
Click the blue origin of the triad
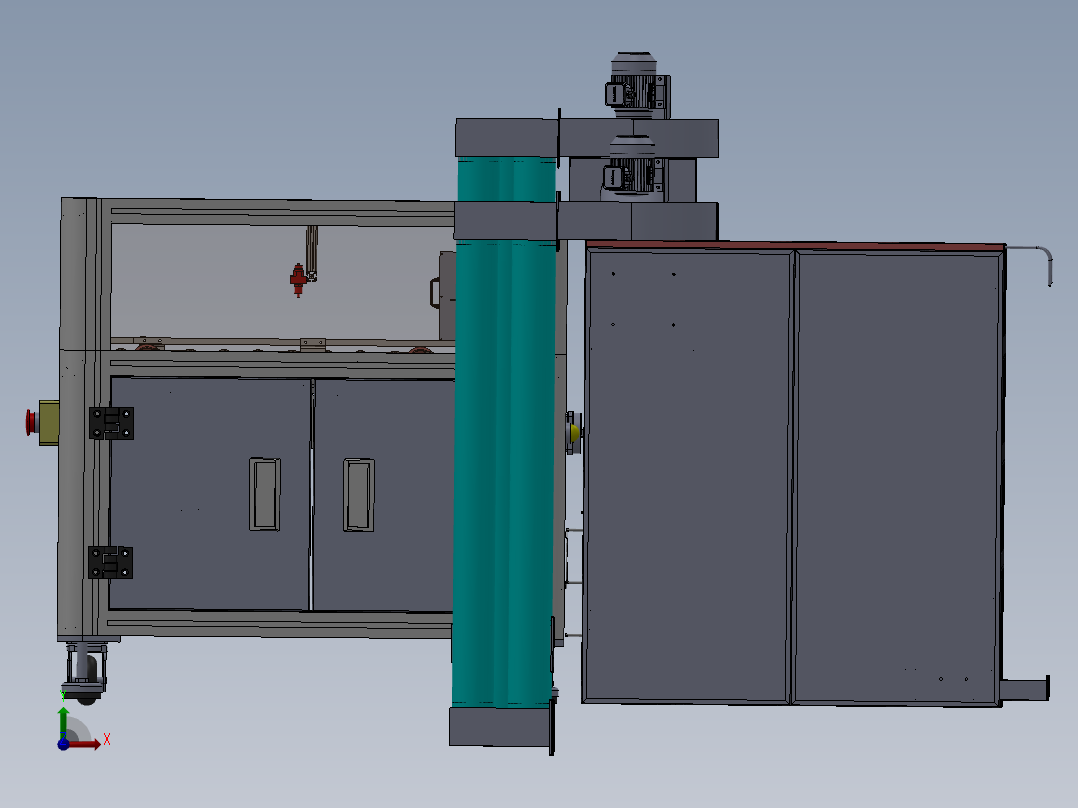click(63, 744)
